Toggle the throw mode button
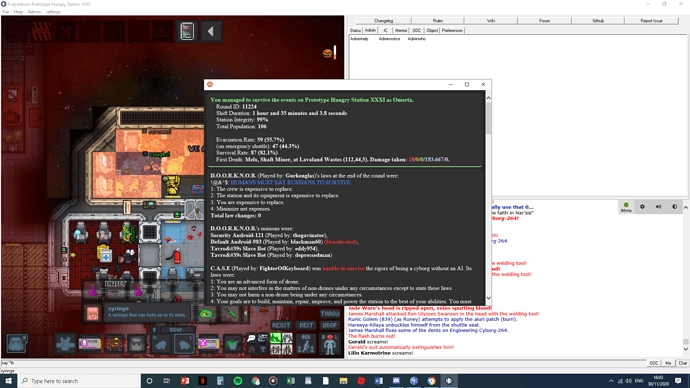The image size is (690, 388). (x=330, y=314)
